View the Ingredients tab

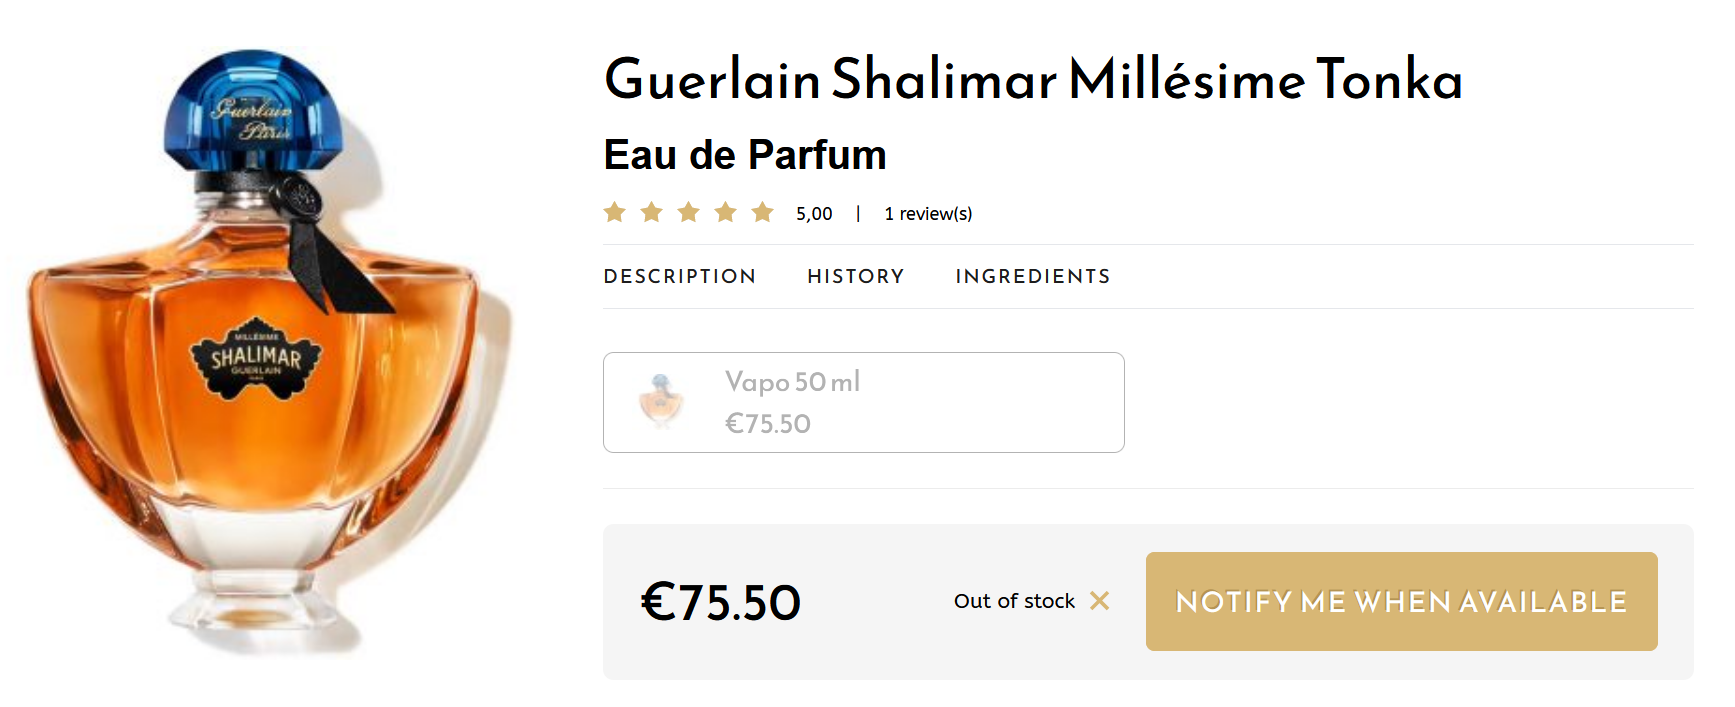pyautogui.click(x=1033, y=276)
